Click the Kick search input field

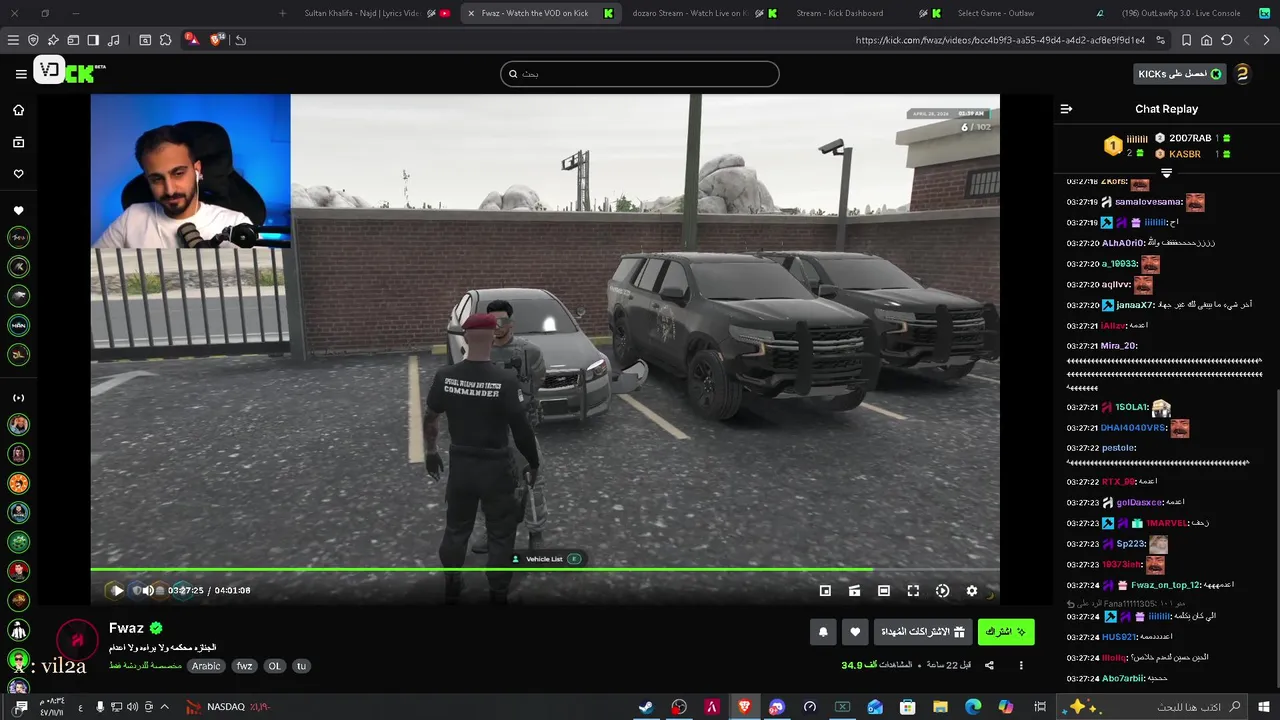(640, 74)
